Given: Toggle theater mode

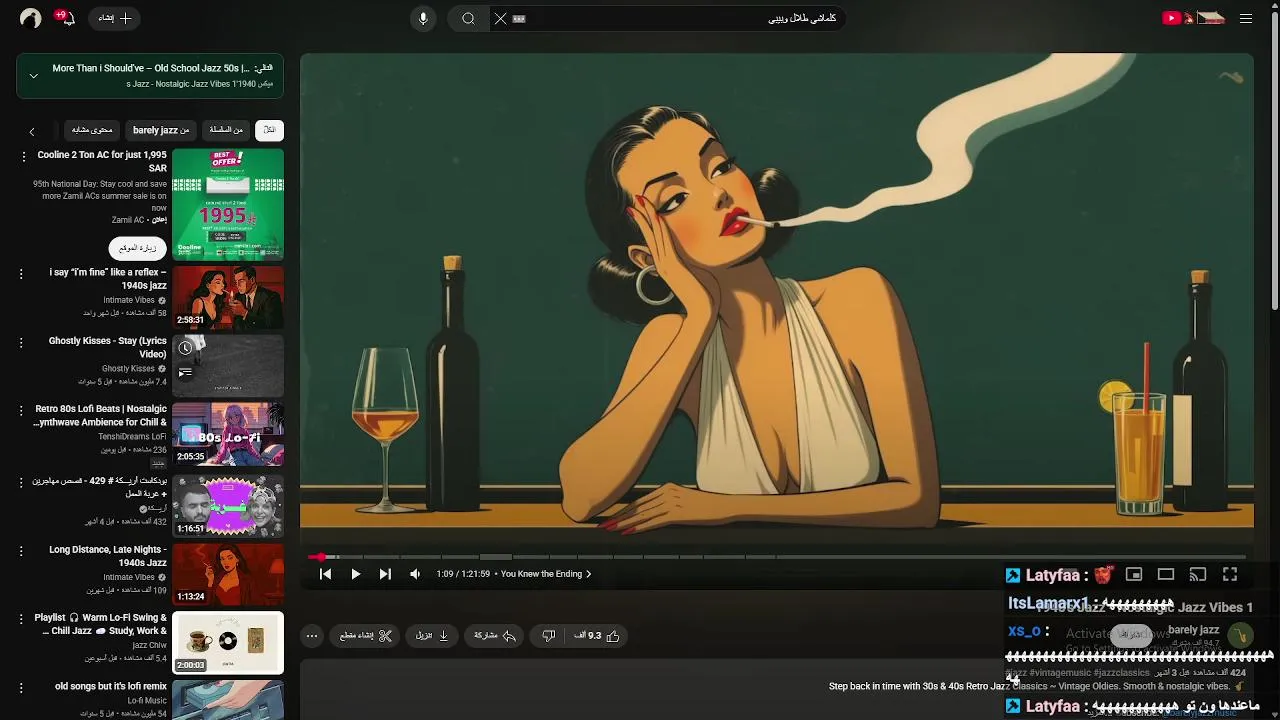Looking at the screenshot, I should pos(1166,574).
